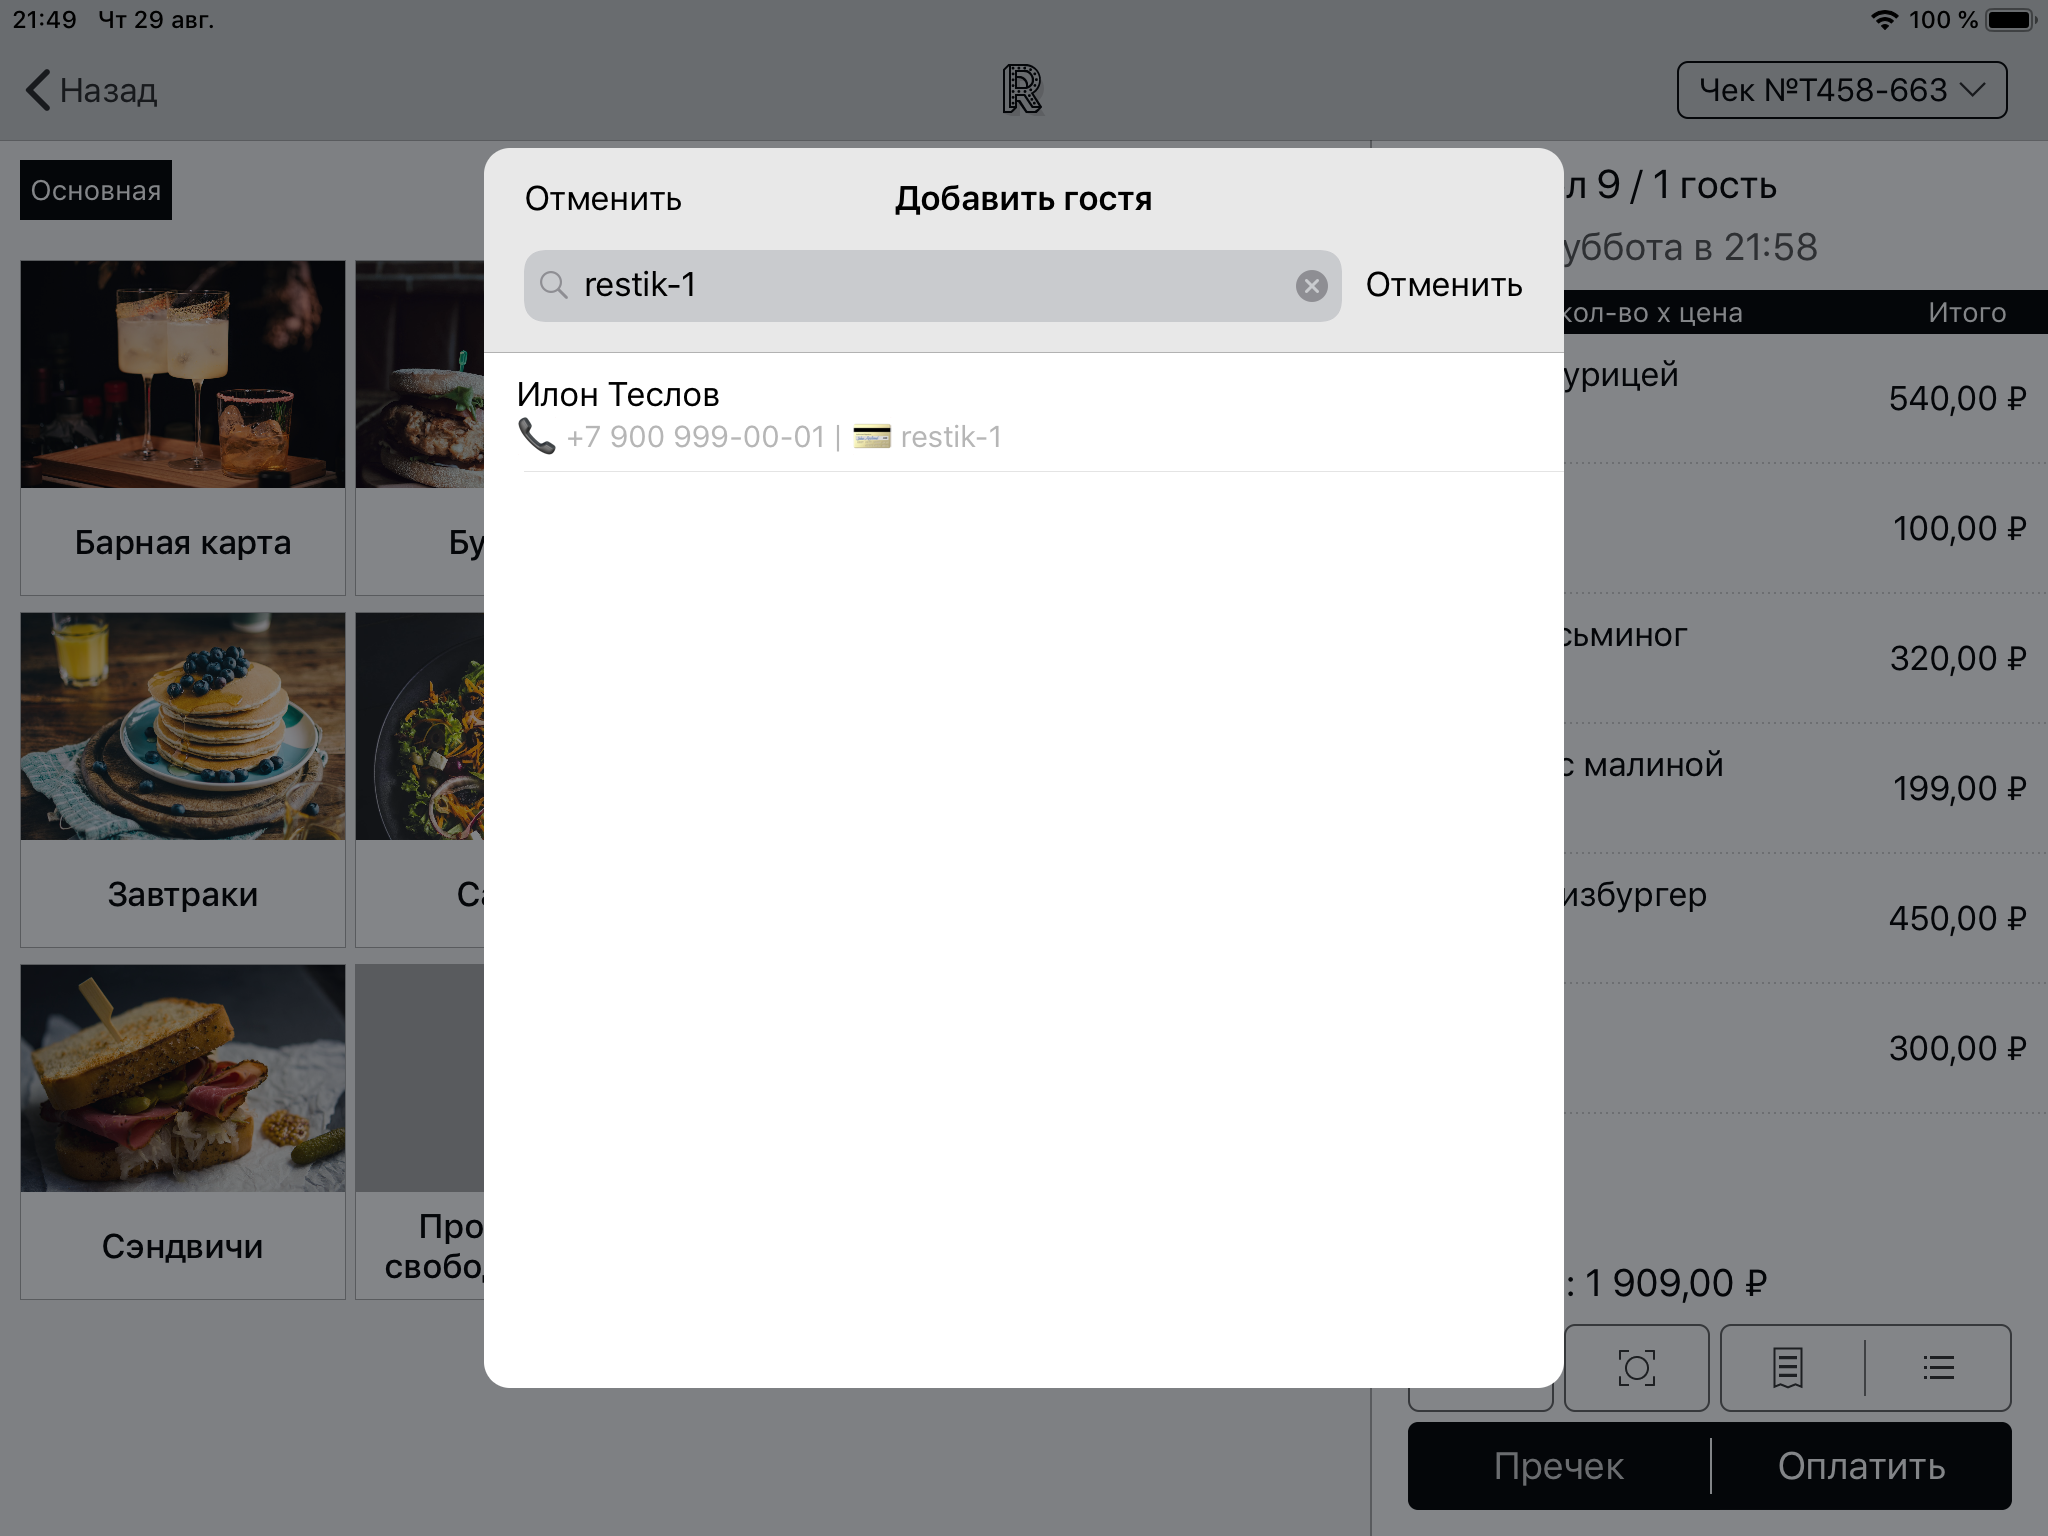2048x1536 pixels.
Task: Open the receipt view icon
Action: [1788, 1367]
